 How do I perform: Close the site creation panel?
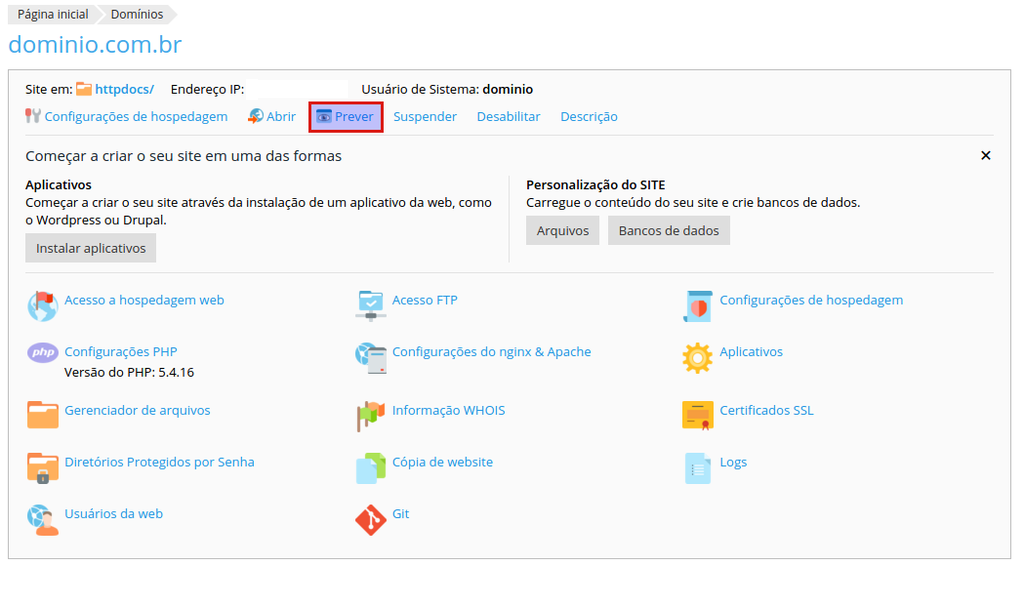click(985, 156)
